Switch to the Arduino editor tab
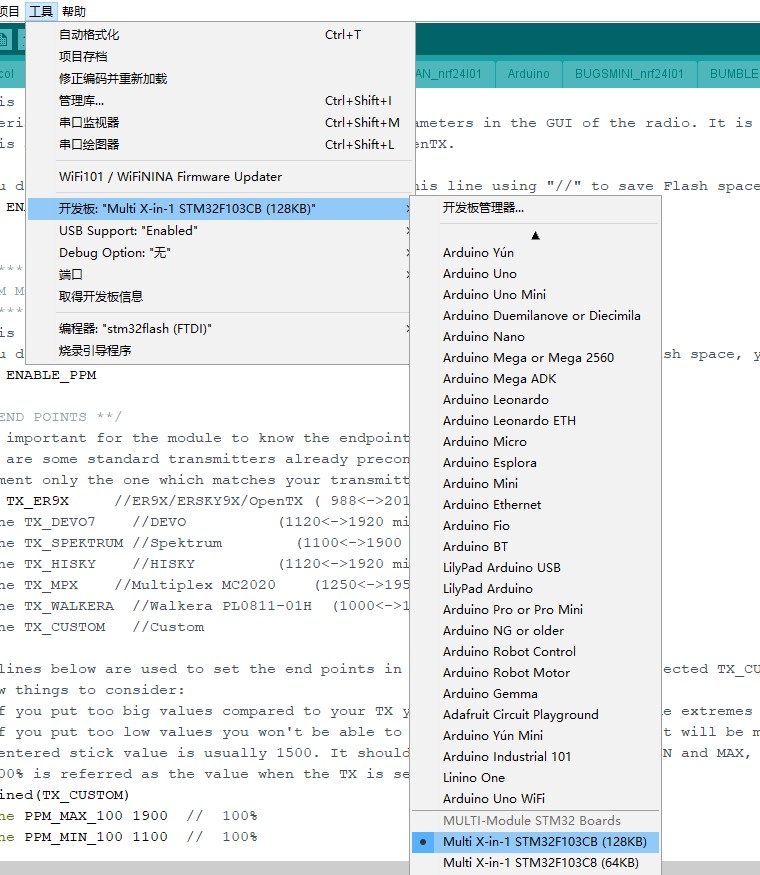The height and width of the screenshot is (875, 760). click(x=528, y=74)
